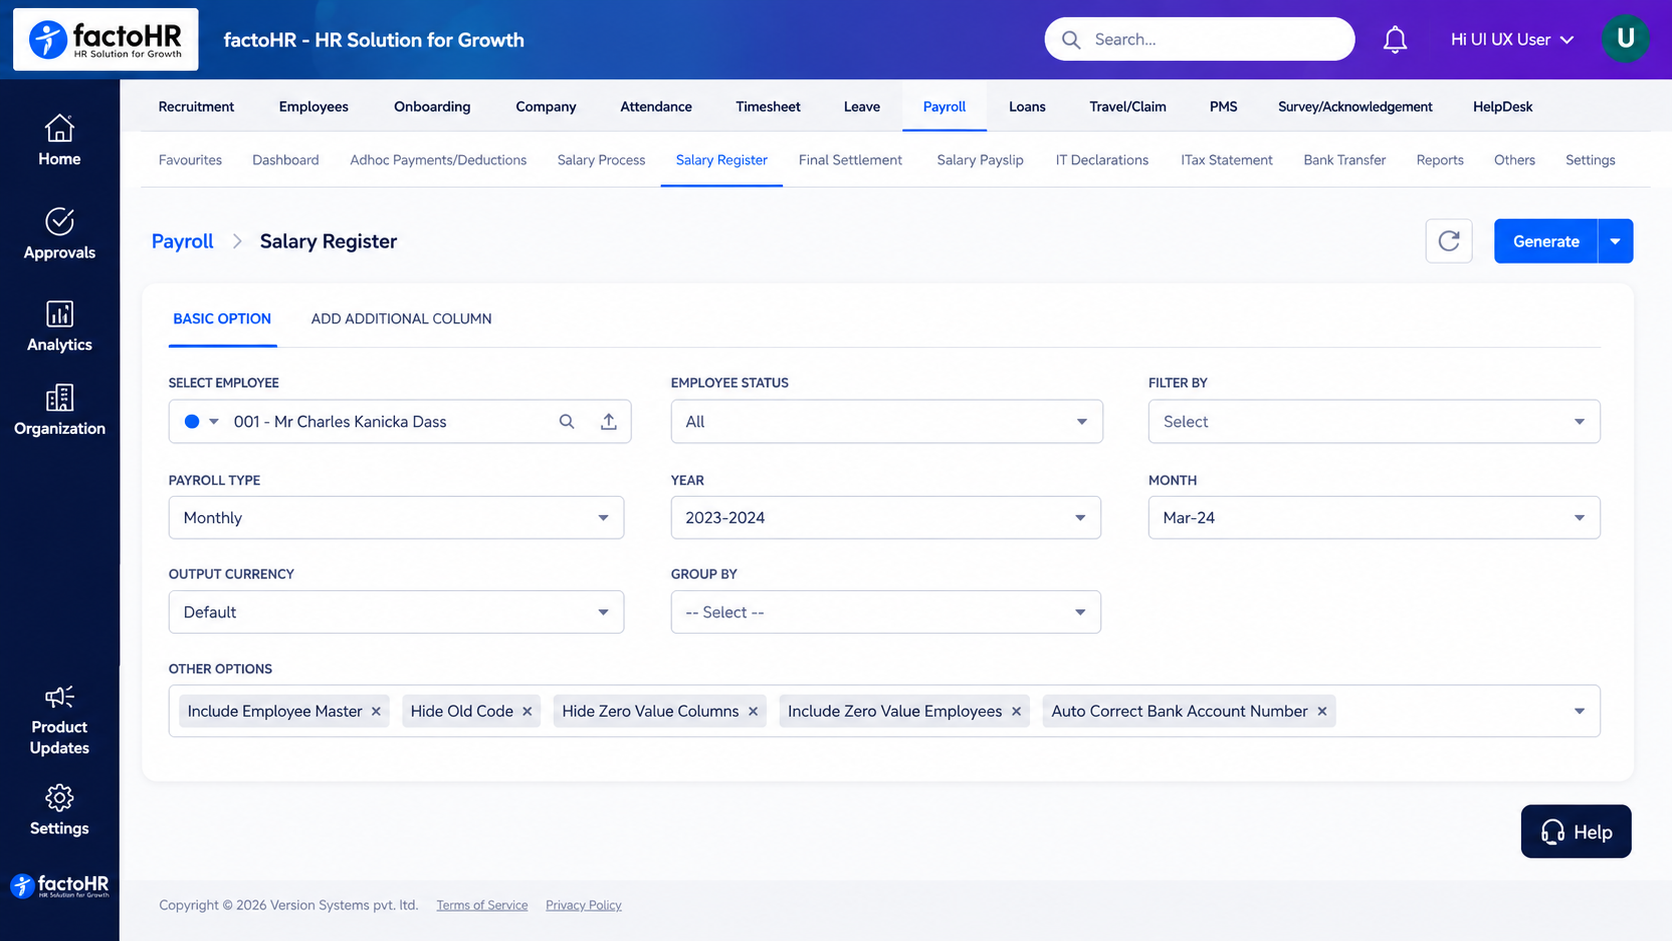The height and width of the screenshot is (941, 1672).
Task: Click the Help button
Action: coord(1576,832)
